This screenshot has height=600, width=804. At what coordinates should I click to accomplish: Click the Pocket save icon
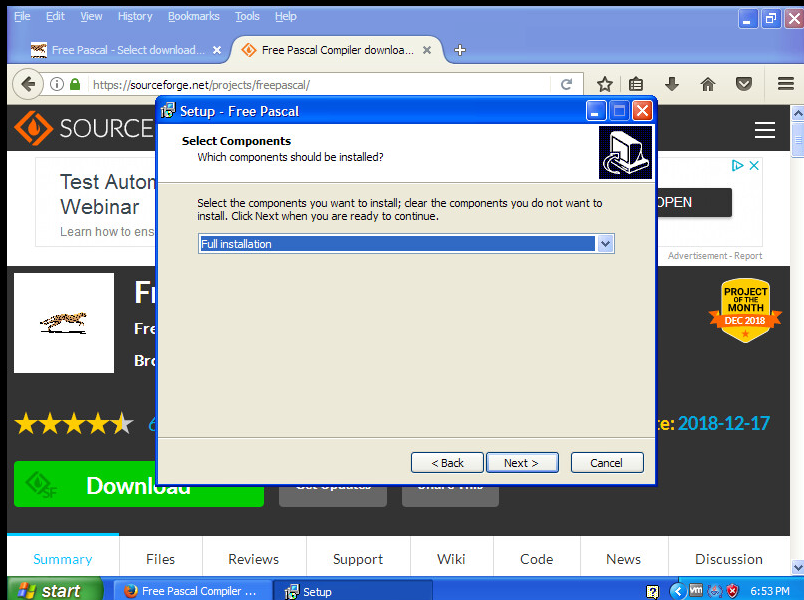click(x=743, y=84)
